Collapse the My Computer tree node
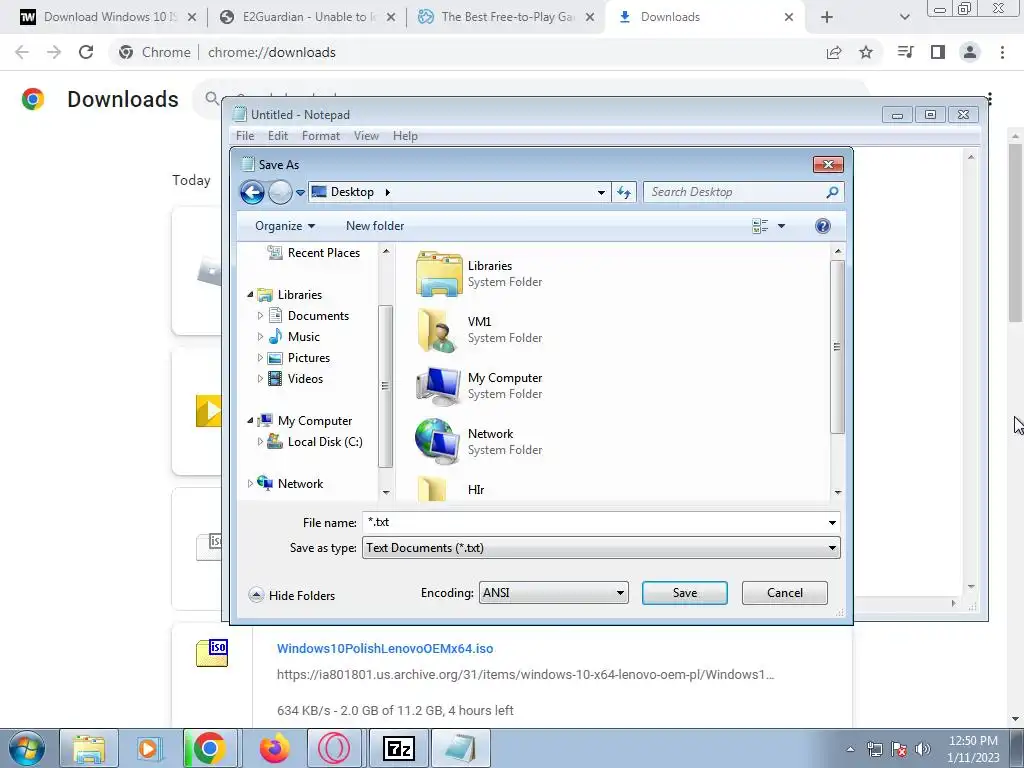The image size is (1024, 768). [250, 421]
